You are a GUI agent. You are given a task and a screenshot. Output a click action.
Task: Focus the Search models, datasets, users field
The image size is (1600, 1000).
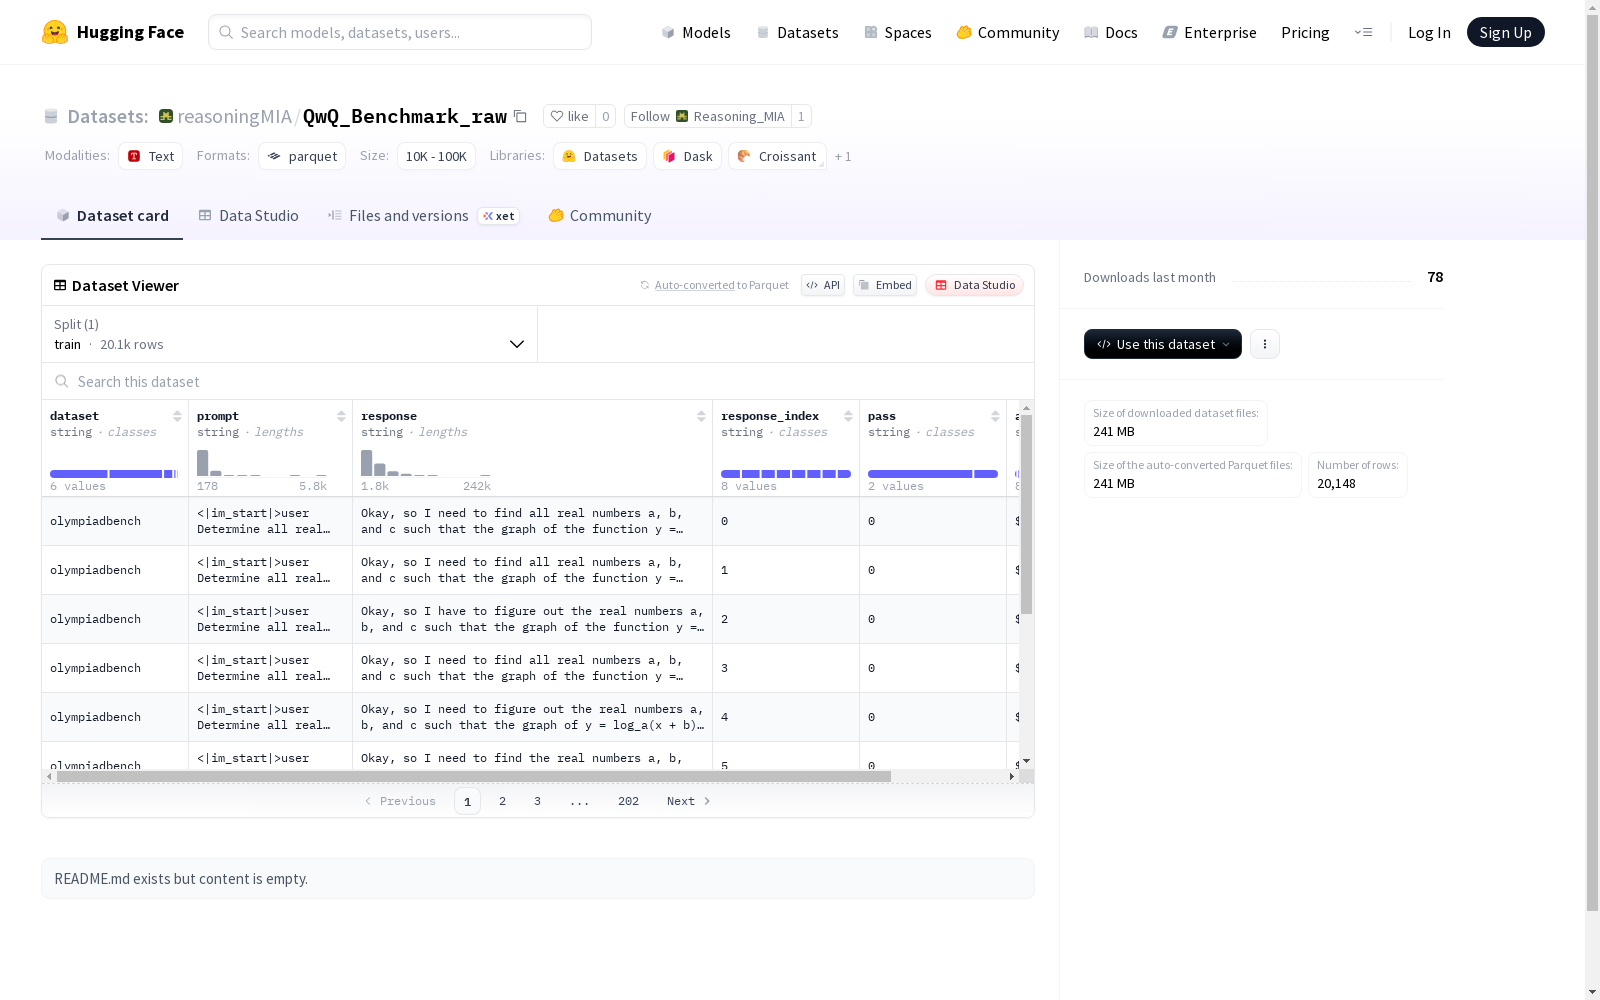tap(400, 32)
